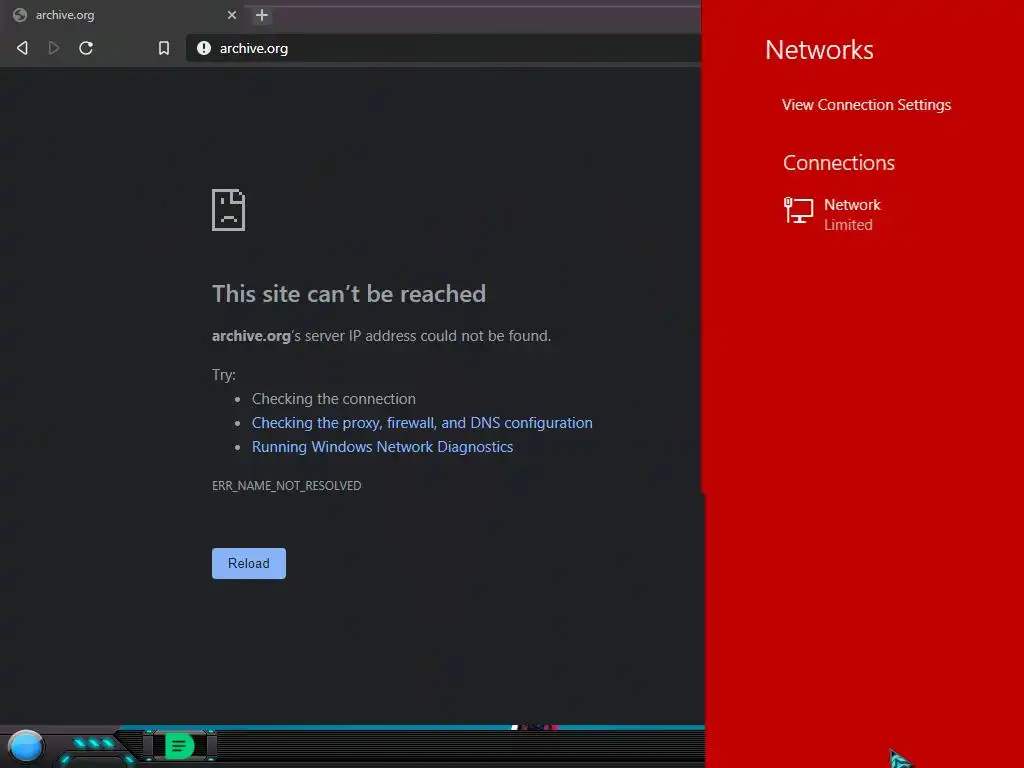The image size is (1024, 768).
Task: Open proxy, firewall, and DNS configuration link
Action: point(422,423)
